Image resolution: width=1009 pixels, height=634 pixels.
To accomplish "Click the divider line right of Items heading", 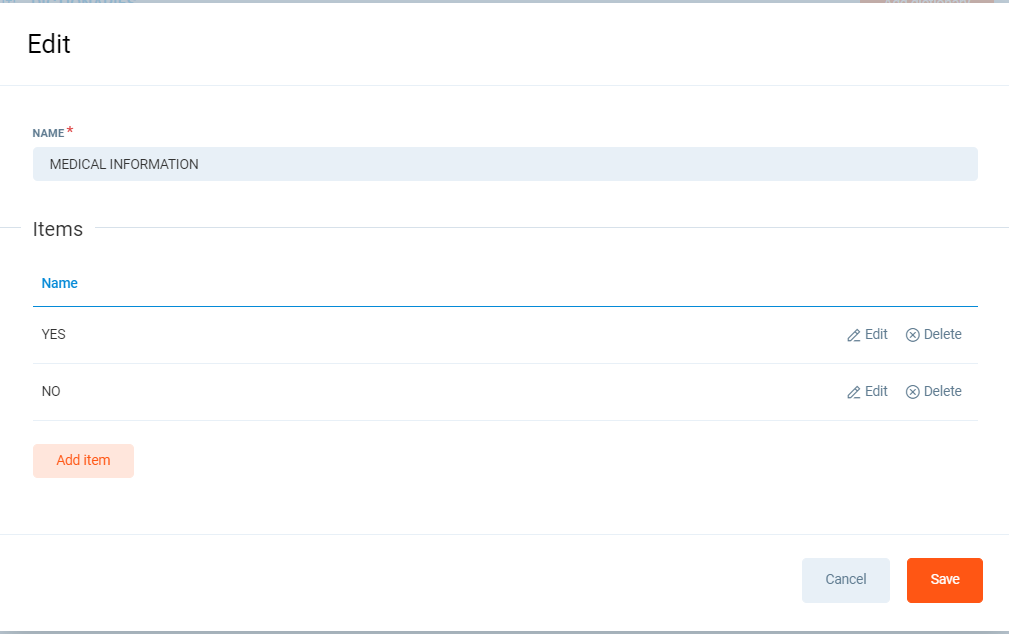I will 550,228.
